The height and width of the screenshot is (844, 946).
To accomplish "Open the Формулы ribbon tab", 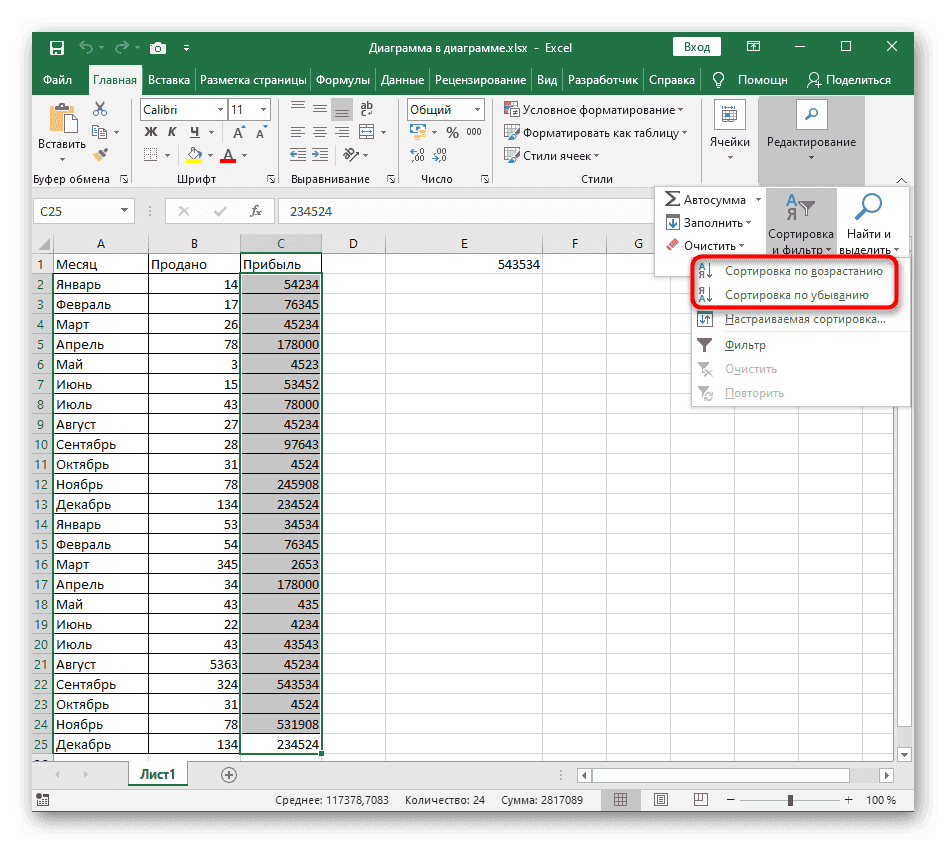I will click(x=343, y=80).
